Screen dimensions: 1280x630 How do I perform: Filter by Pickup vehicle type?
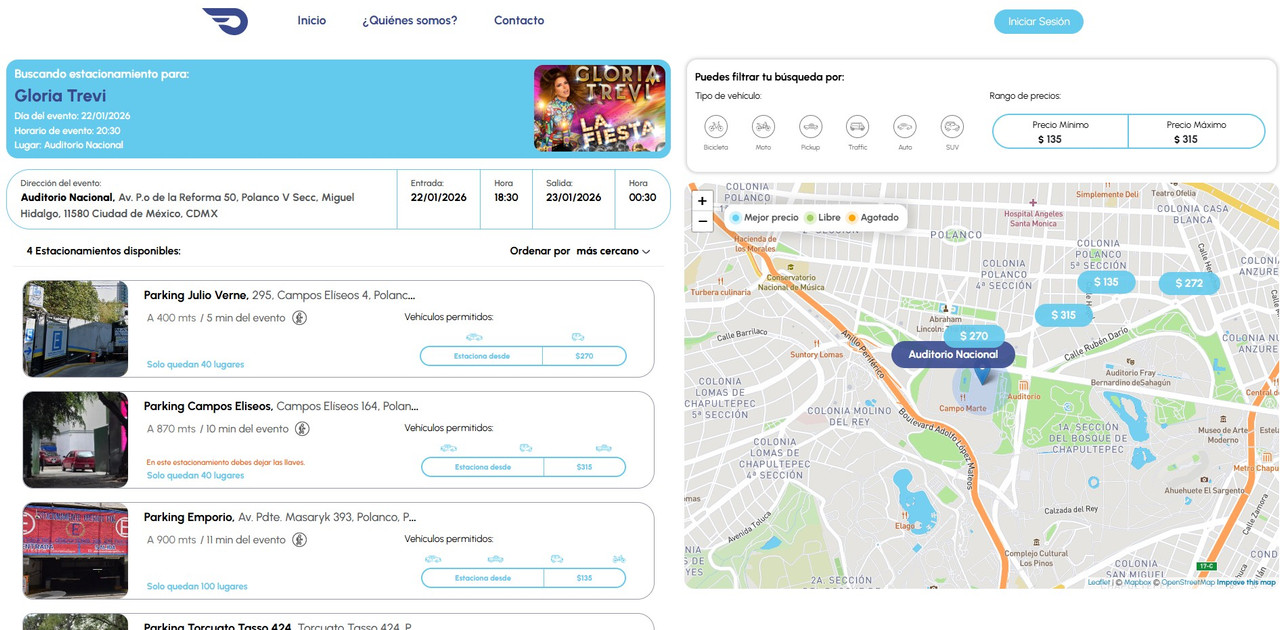pyautogui.click(x=810, y=127)
